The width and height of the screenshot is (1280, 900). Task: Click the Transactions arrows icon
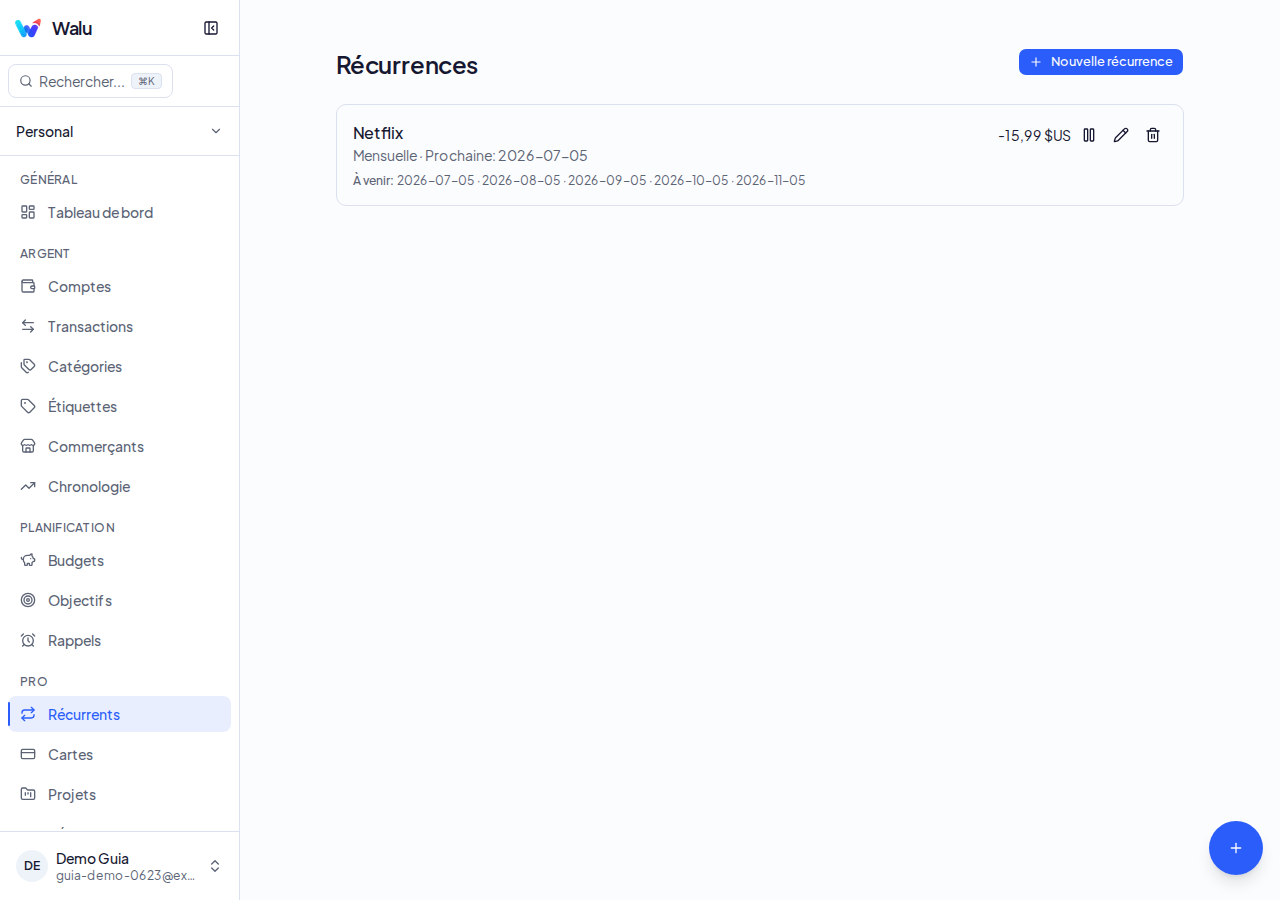28,326
